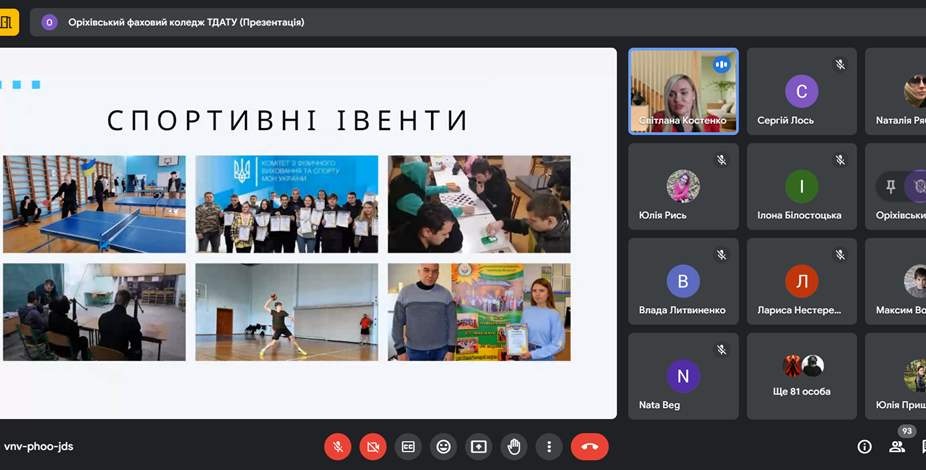The height and width of the screenshot is (470, 926).
Task: Click the muted mic icon on Сергій Лось tile
Action: tap(840, 65)
